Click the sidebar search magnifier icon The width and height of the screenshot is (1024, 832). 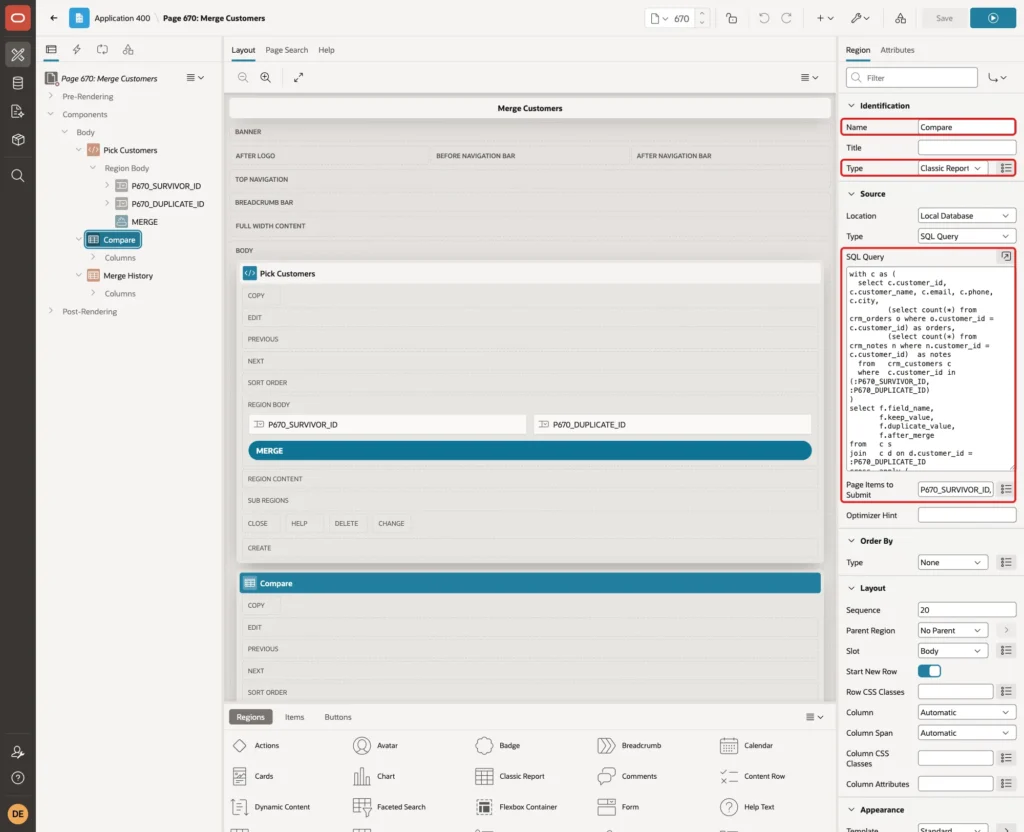pyautogui.click(x=18, y=176)
